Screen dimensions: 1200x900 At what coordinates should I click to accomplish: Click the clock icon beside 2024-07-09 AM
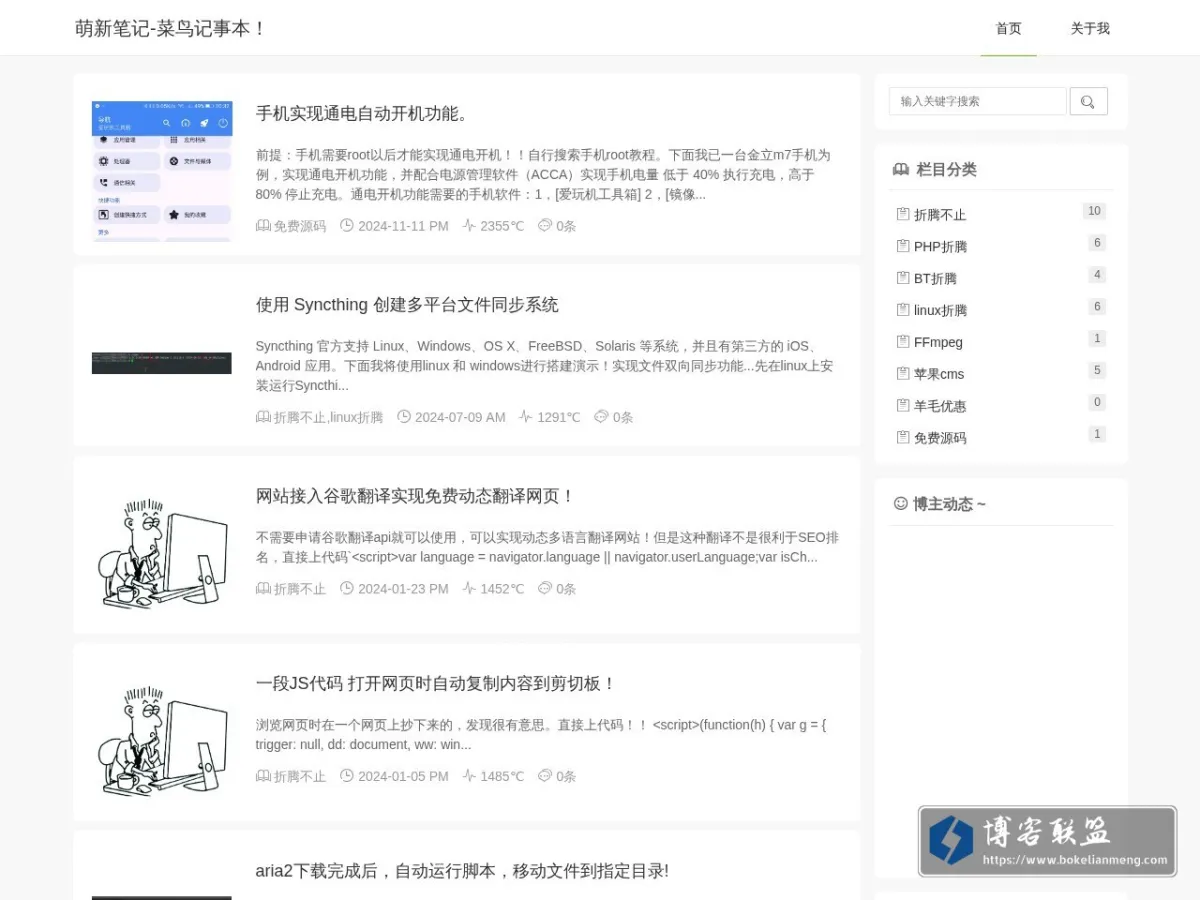point(404,417)
